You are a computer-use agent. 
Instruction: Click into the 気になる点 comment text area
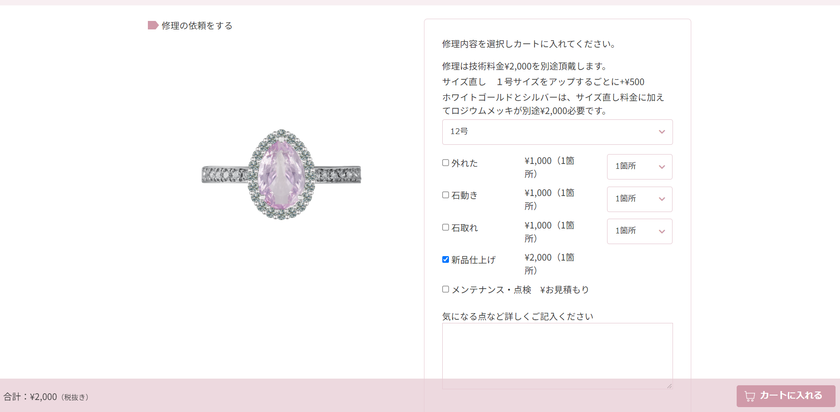[557, 356]
